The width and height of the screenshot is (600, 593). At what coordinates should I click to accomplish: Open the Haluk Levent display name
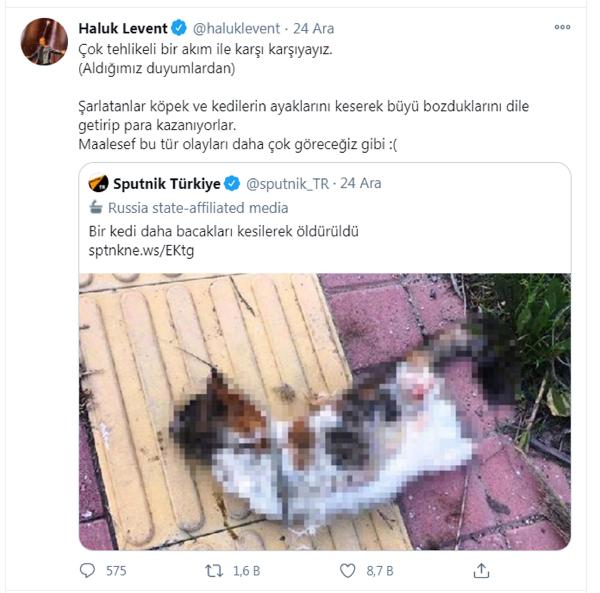click(x=123, y=28)
